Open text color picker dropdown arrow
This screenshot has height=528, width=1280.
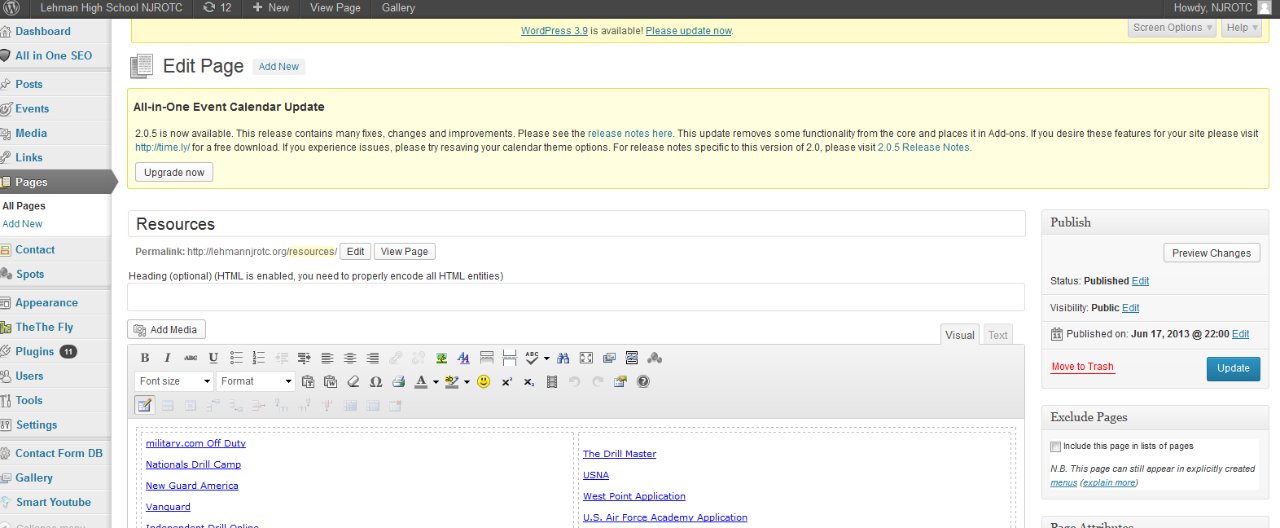tap(435, 382)
